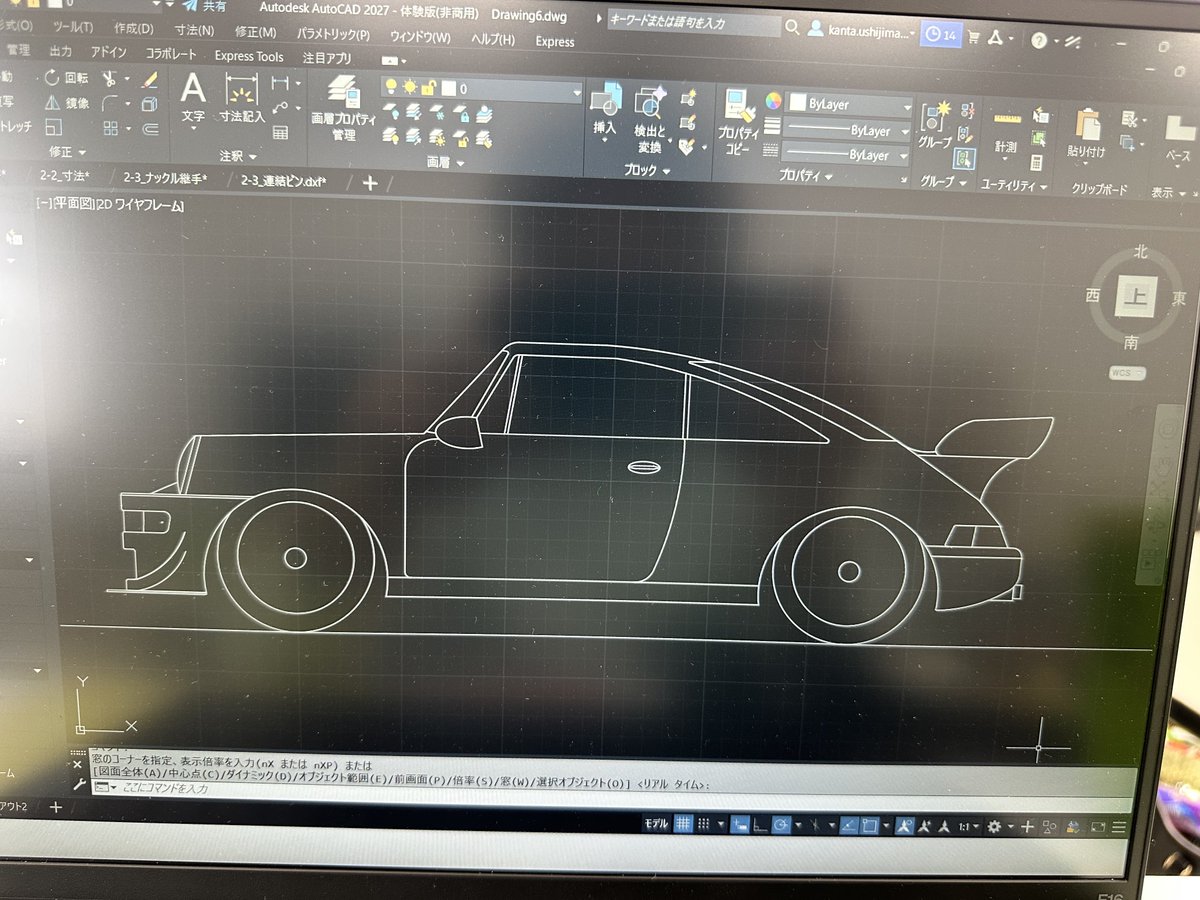Click the Dimension (寸法記入) tool
1200x900 pixels.
pyautogui.click(x=242, y=99)
